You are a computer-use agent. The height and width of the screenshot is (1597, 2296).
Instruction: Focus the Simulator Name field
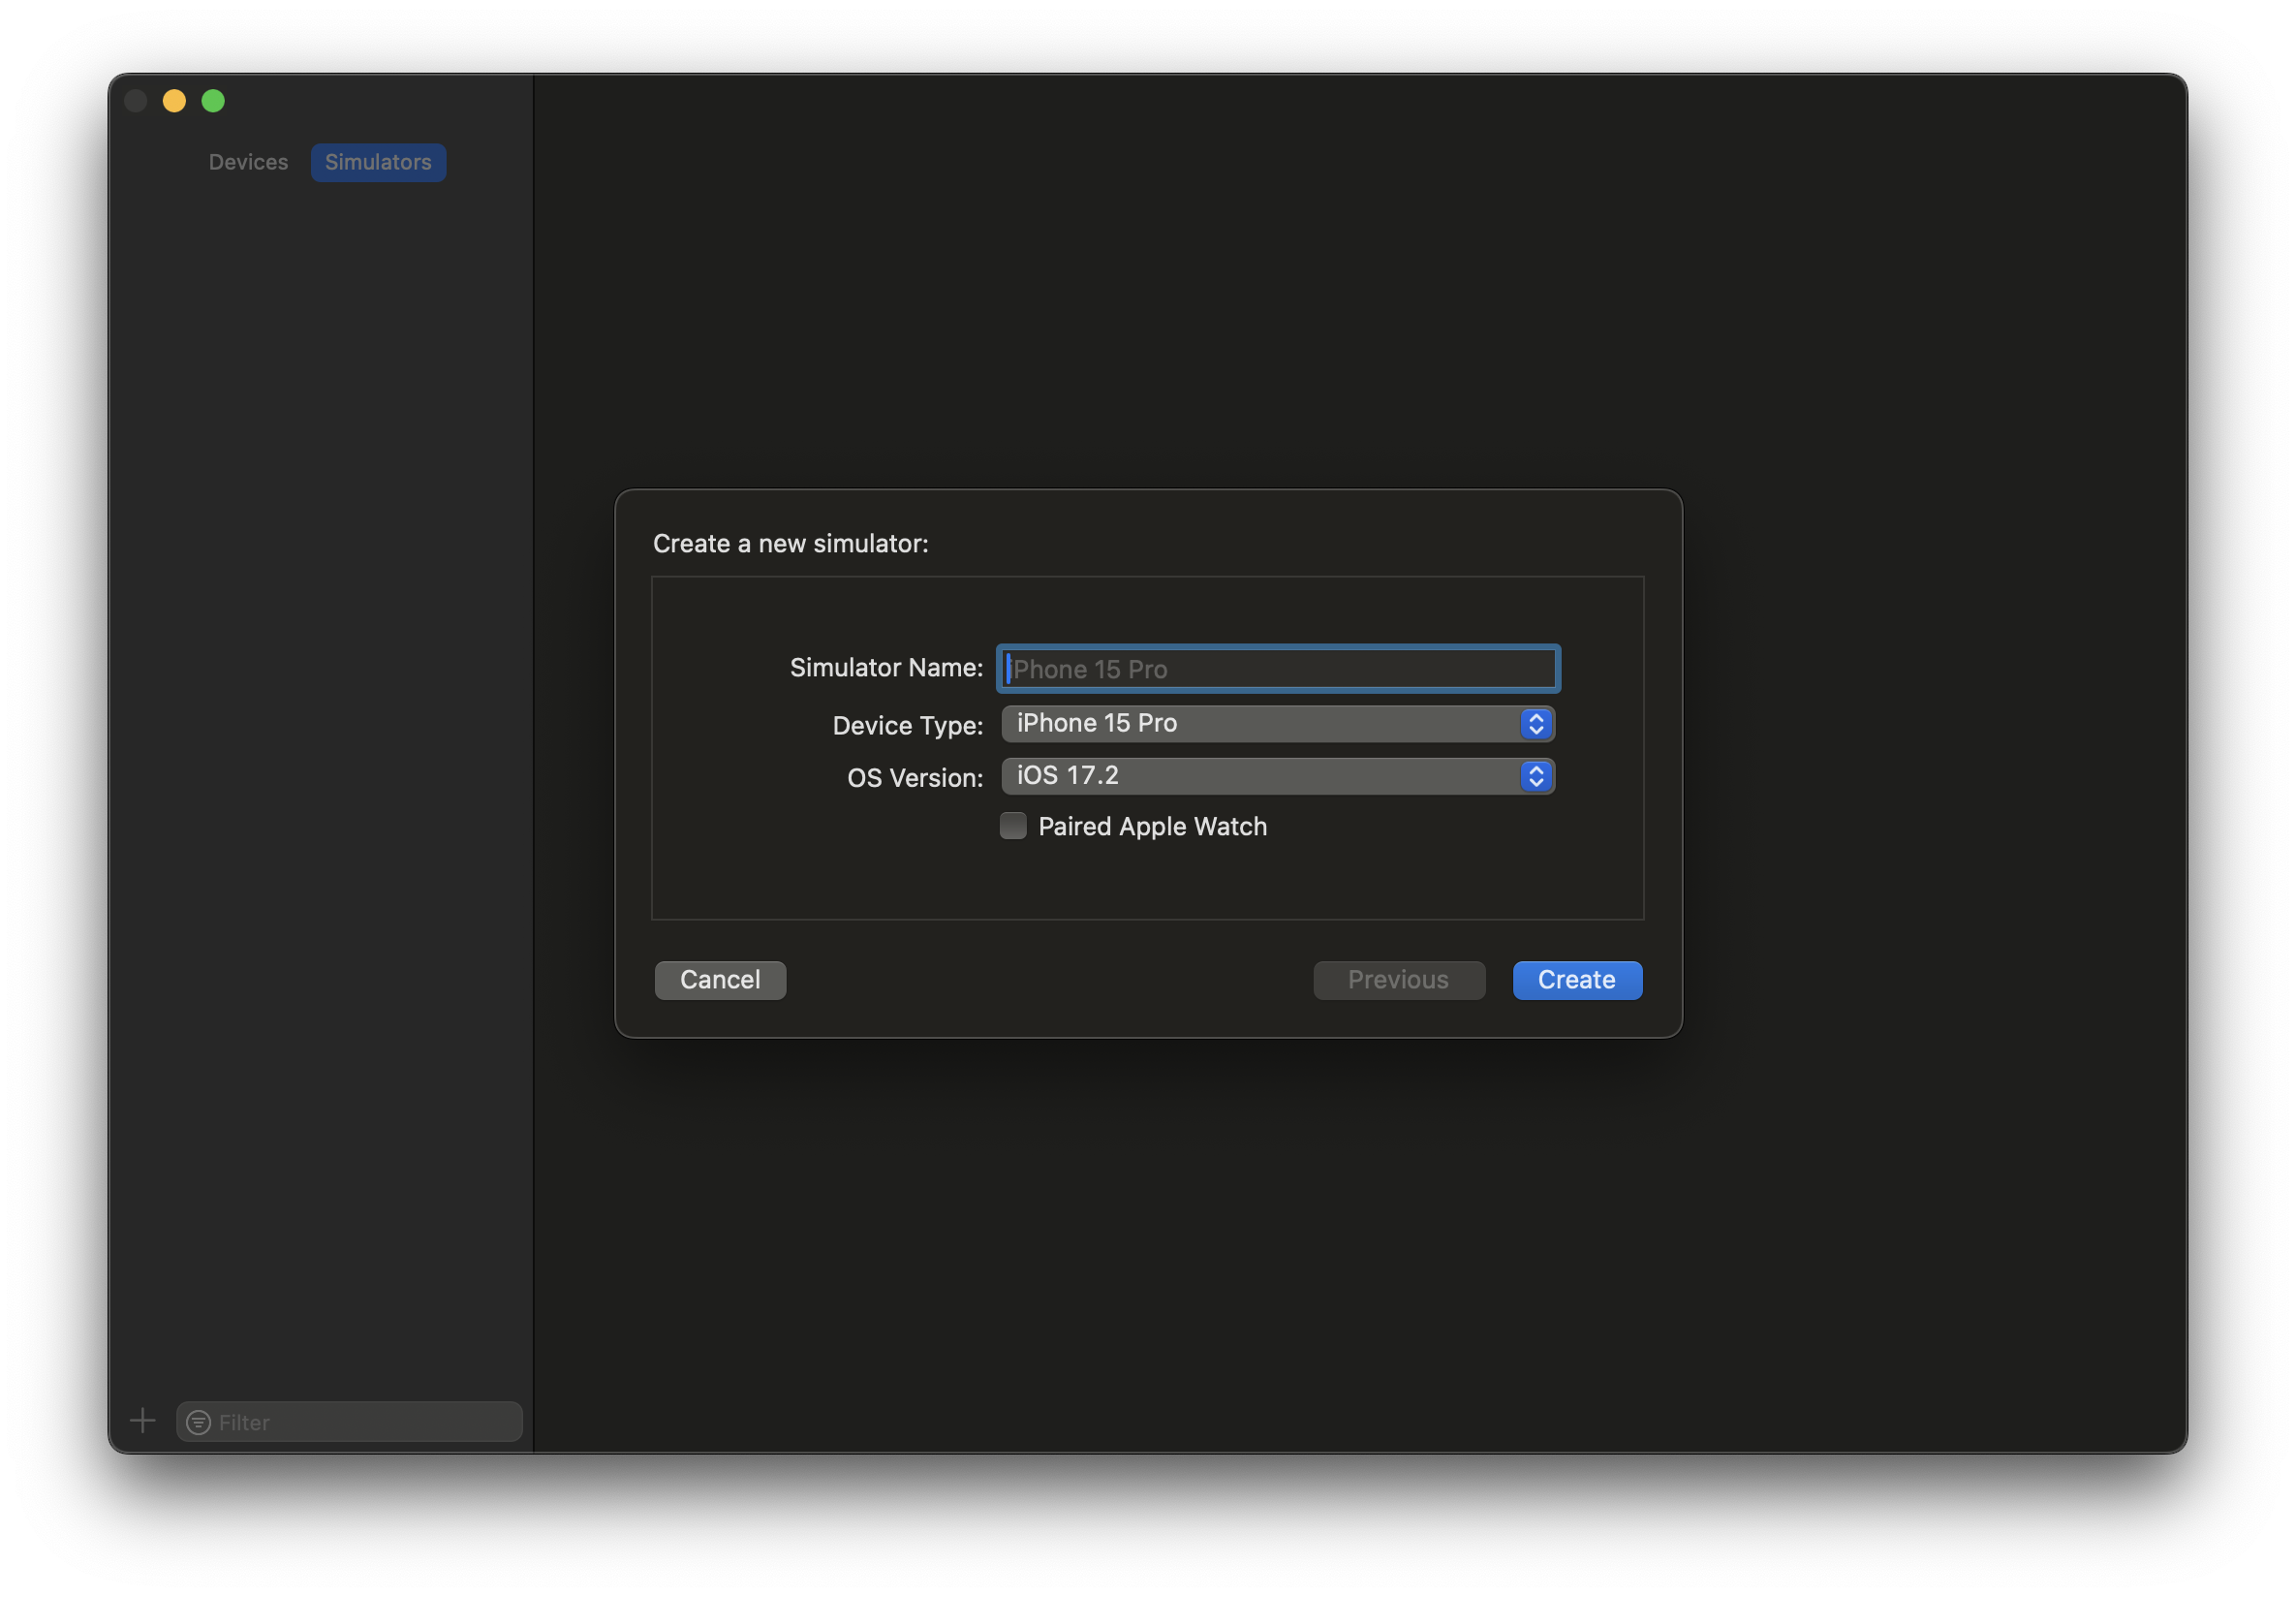pos(1278,668)
